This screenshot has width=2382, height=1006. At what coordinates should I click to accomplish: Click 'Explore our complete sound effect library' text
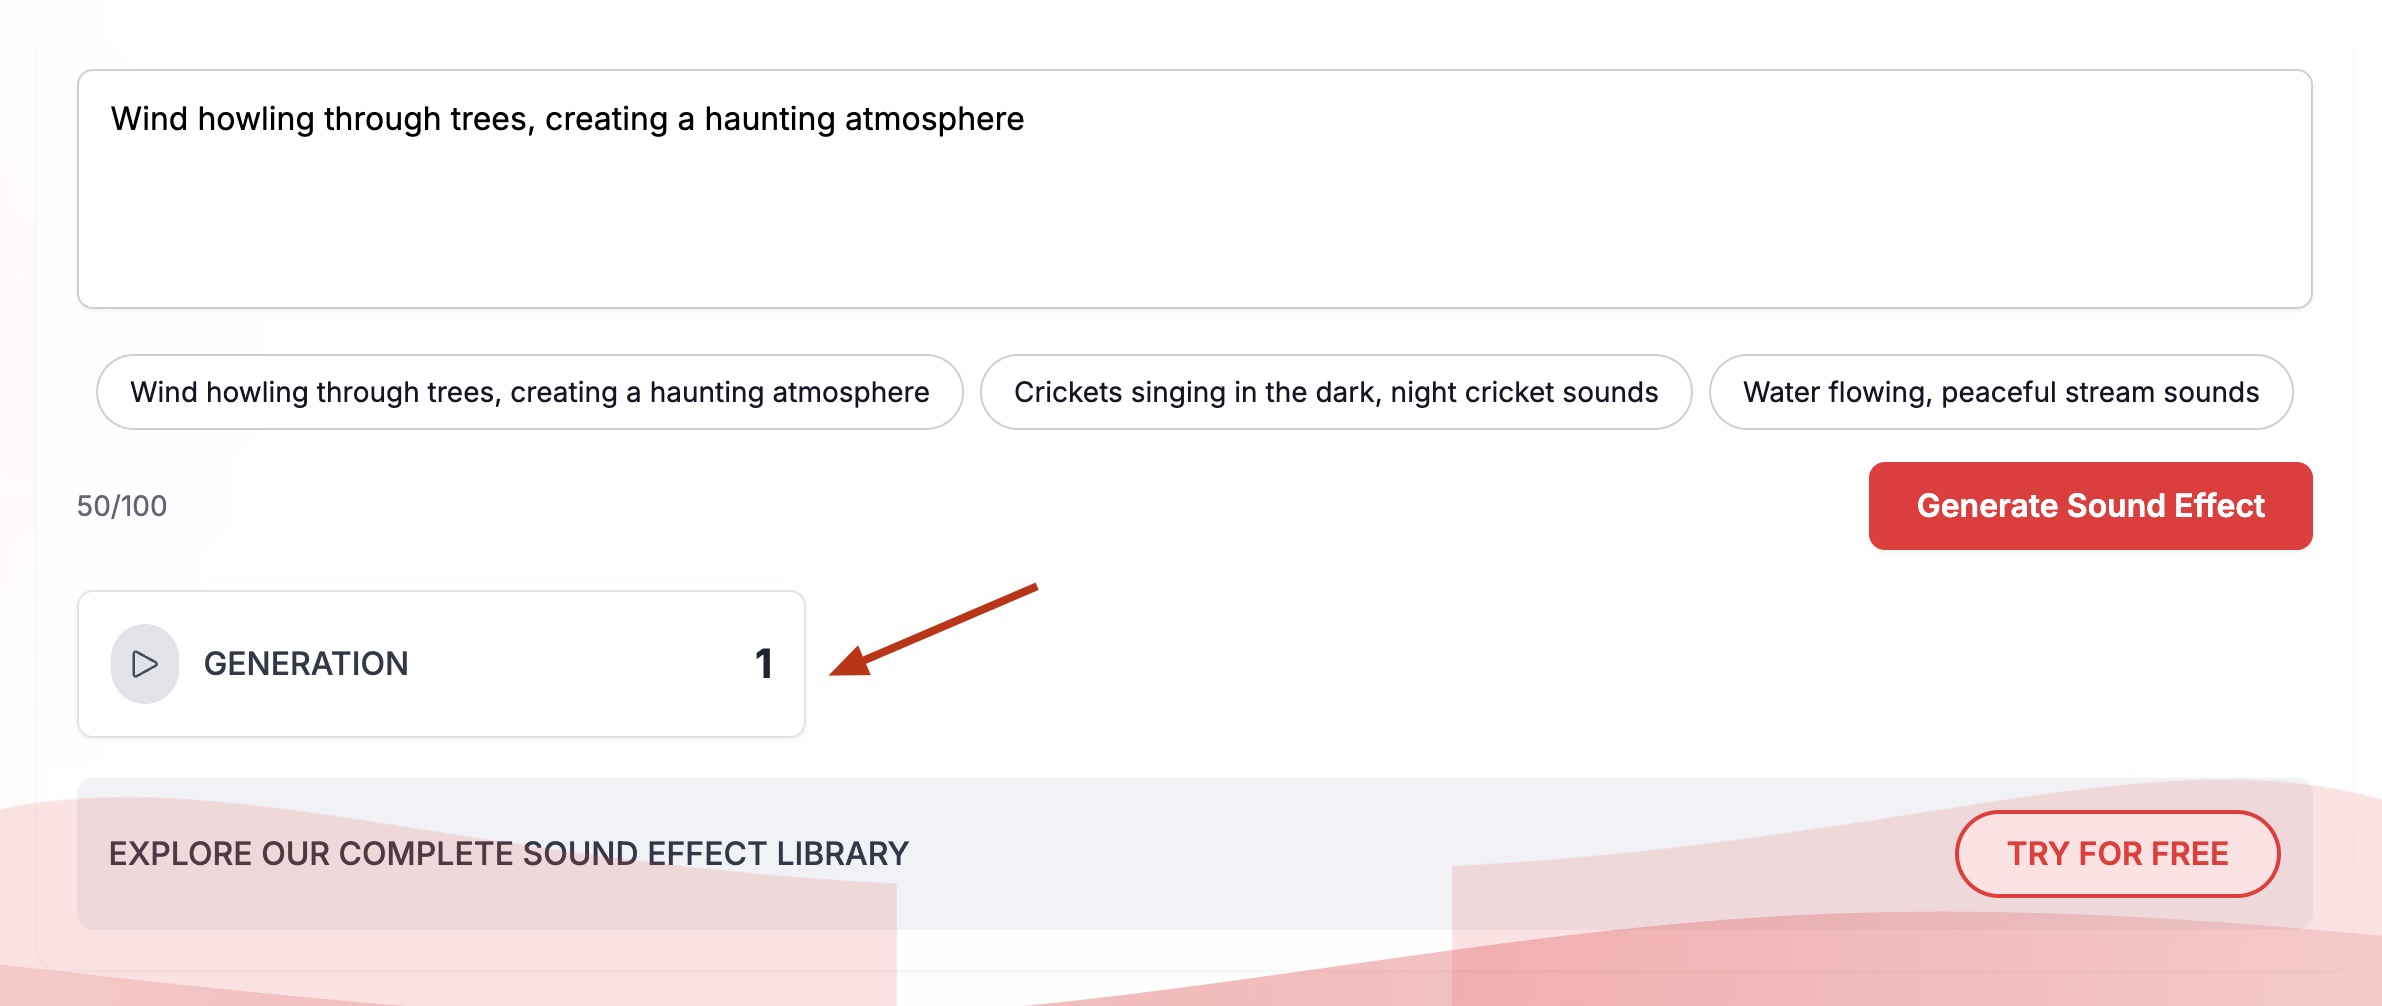pos(509,854)
